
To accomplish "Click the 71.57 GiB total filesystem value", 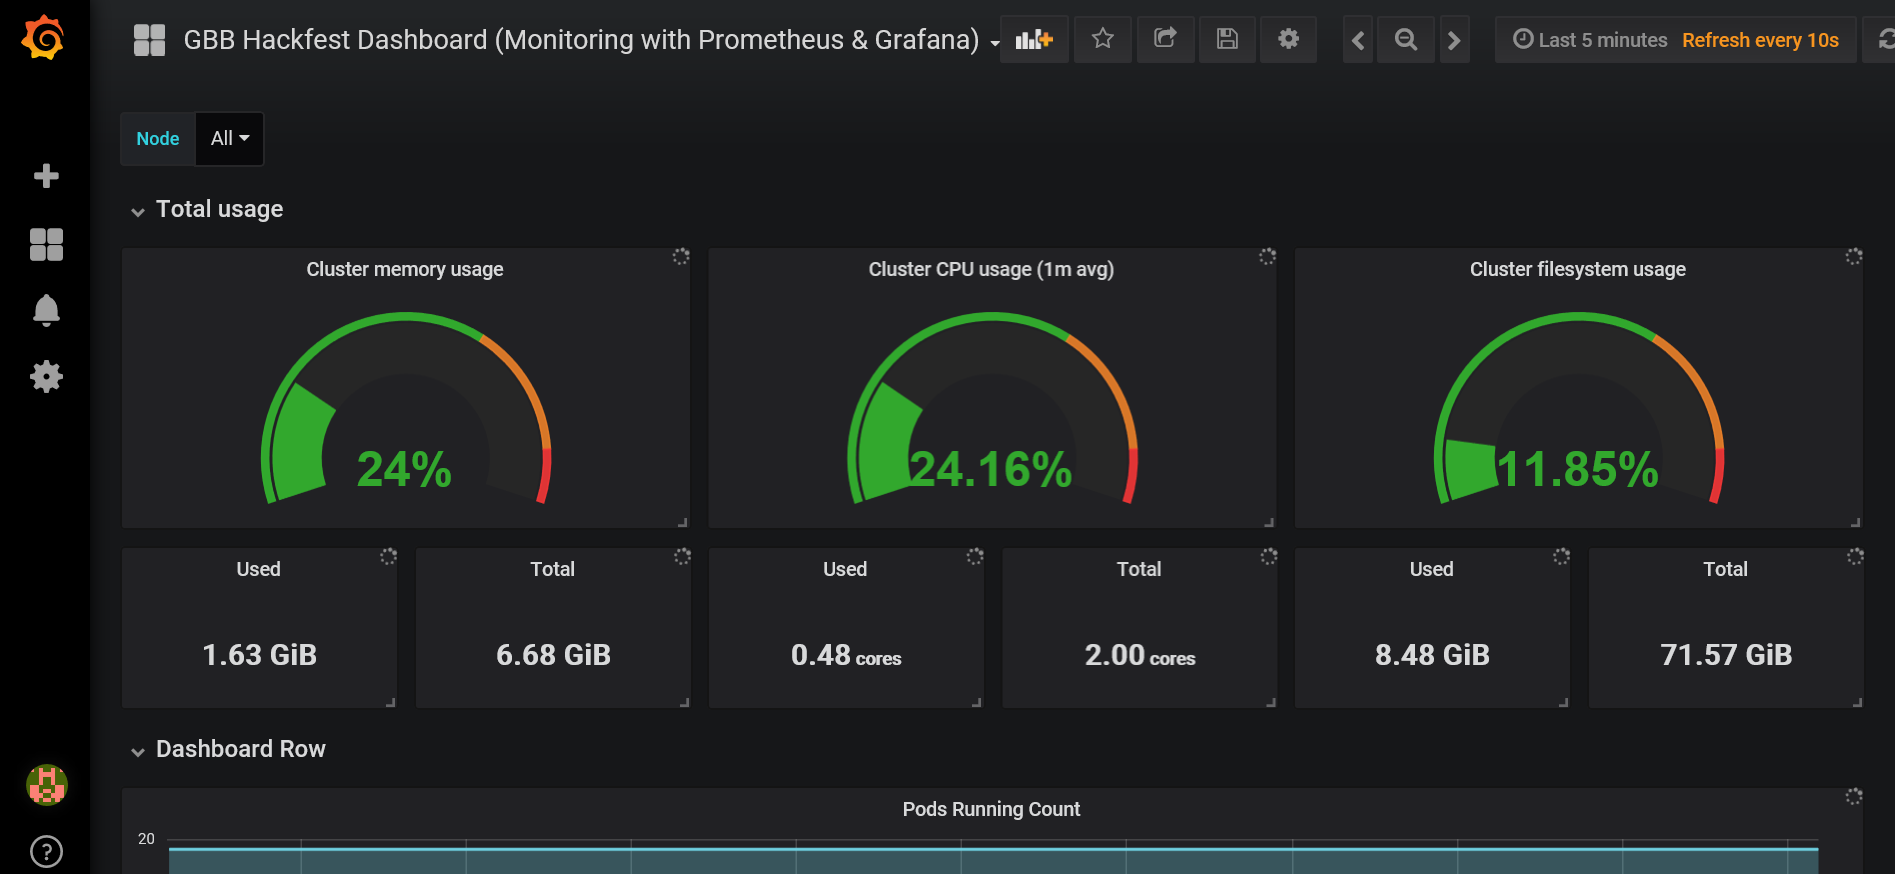I will (x=1726, y=655).
